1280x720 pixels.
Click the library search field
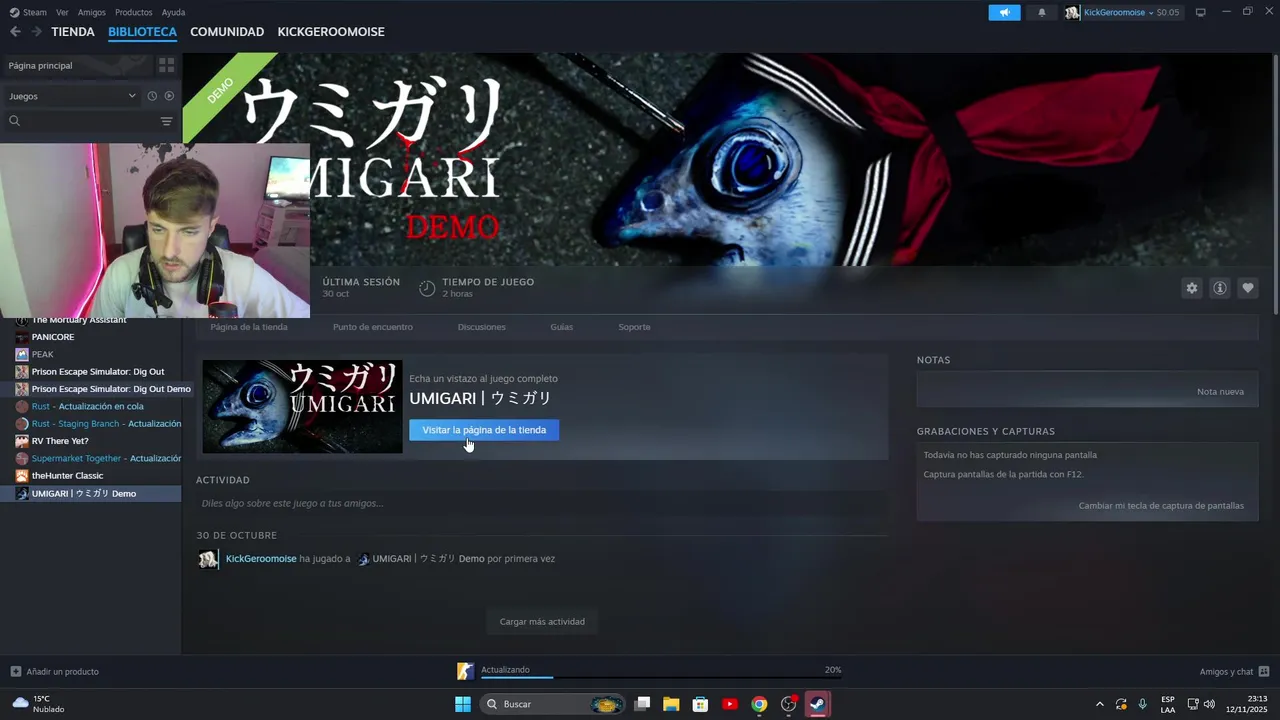(x=80, y=121)
